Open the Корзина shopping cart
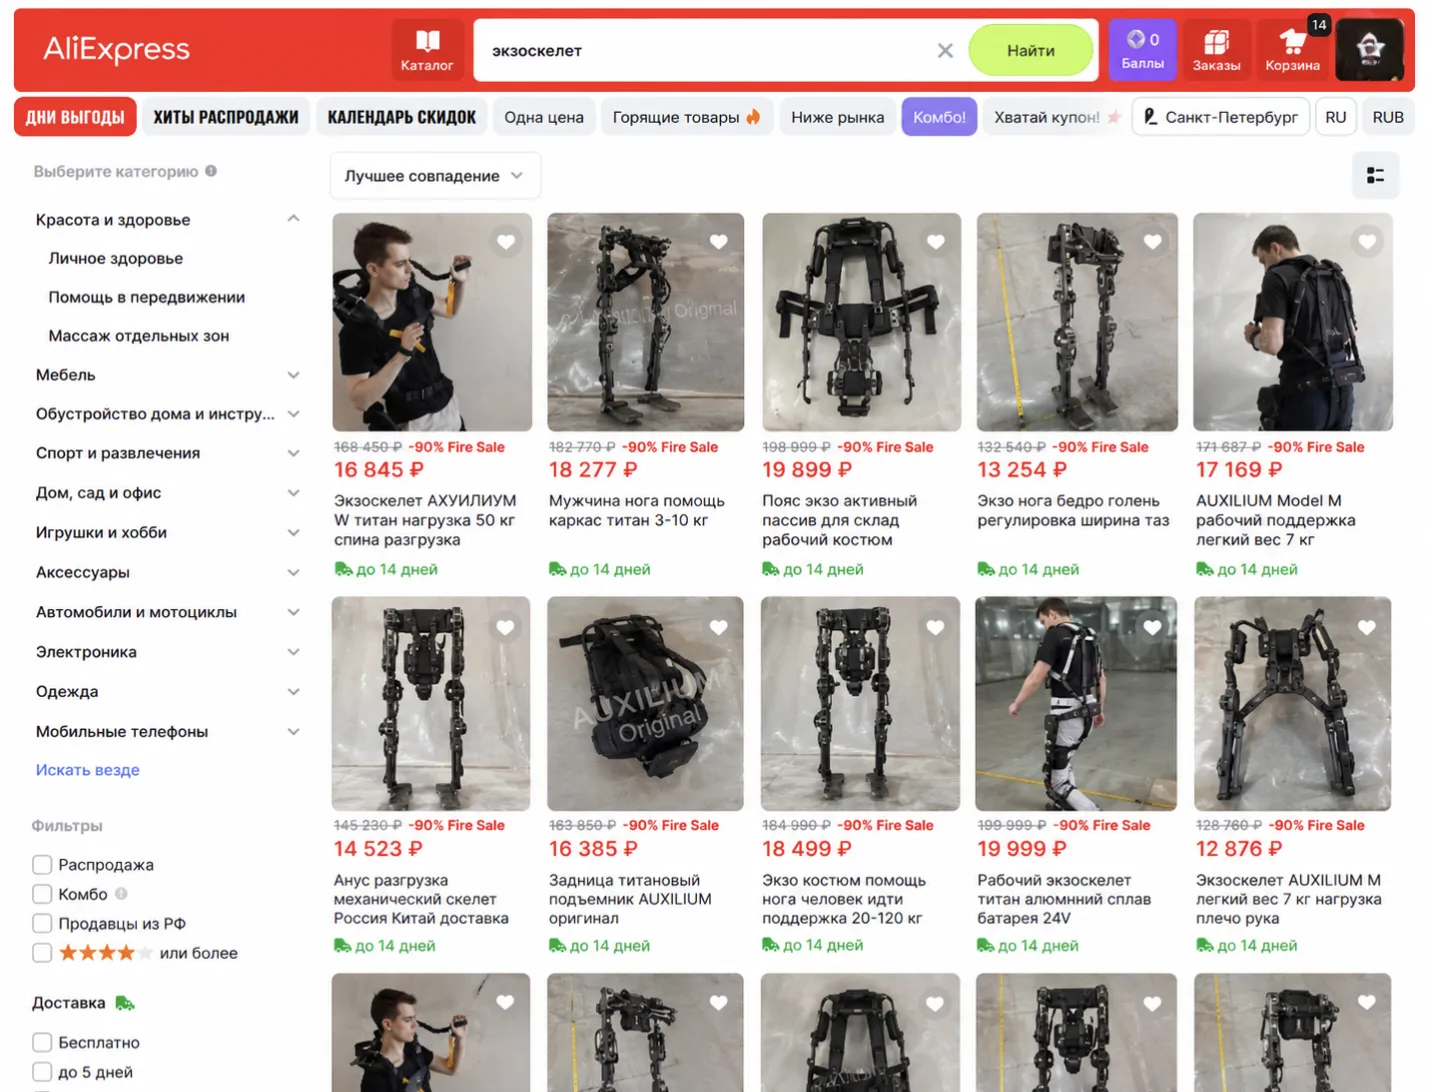This screenshot has height=1092, width=1432. point(1292,50)
